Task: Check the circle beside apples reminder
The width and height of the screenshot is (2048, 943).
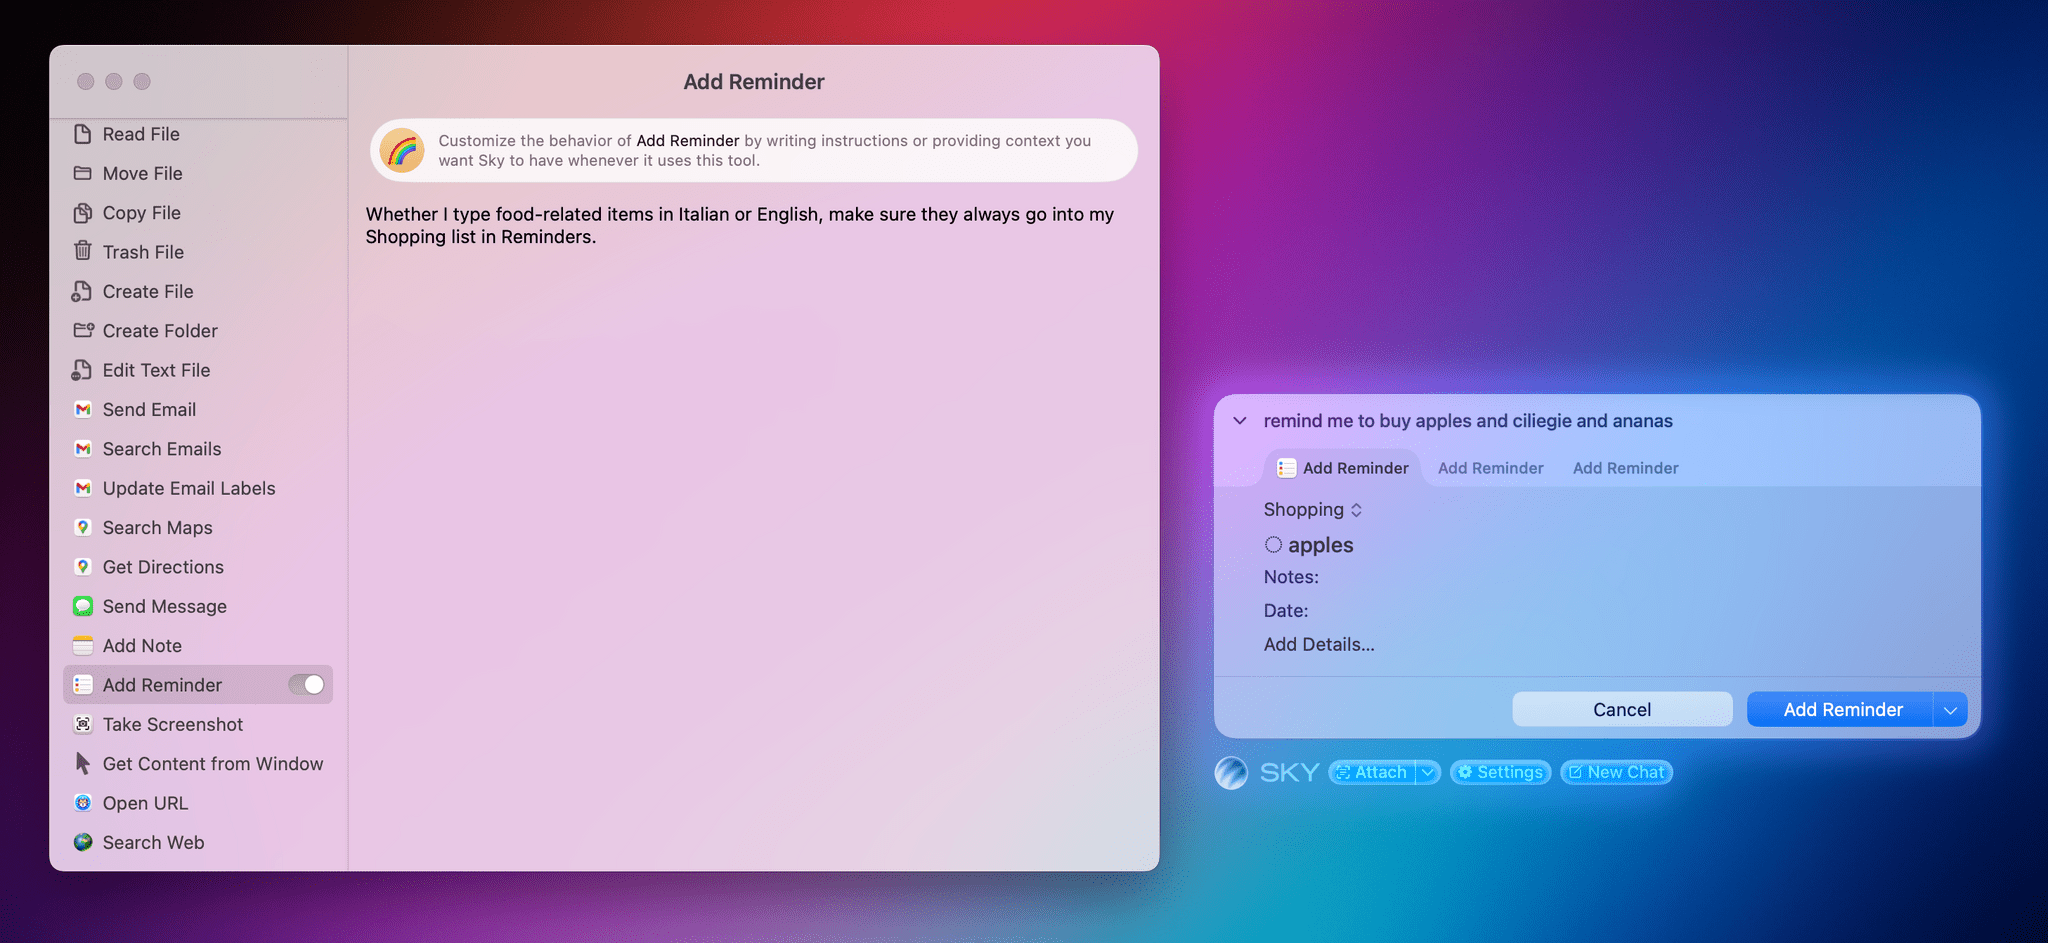Action: [1273, 545]
